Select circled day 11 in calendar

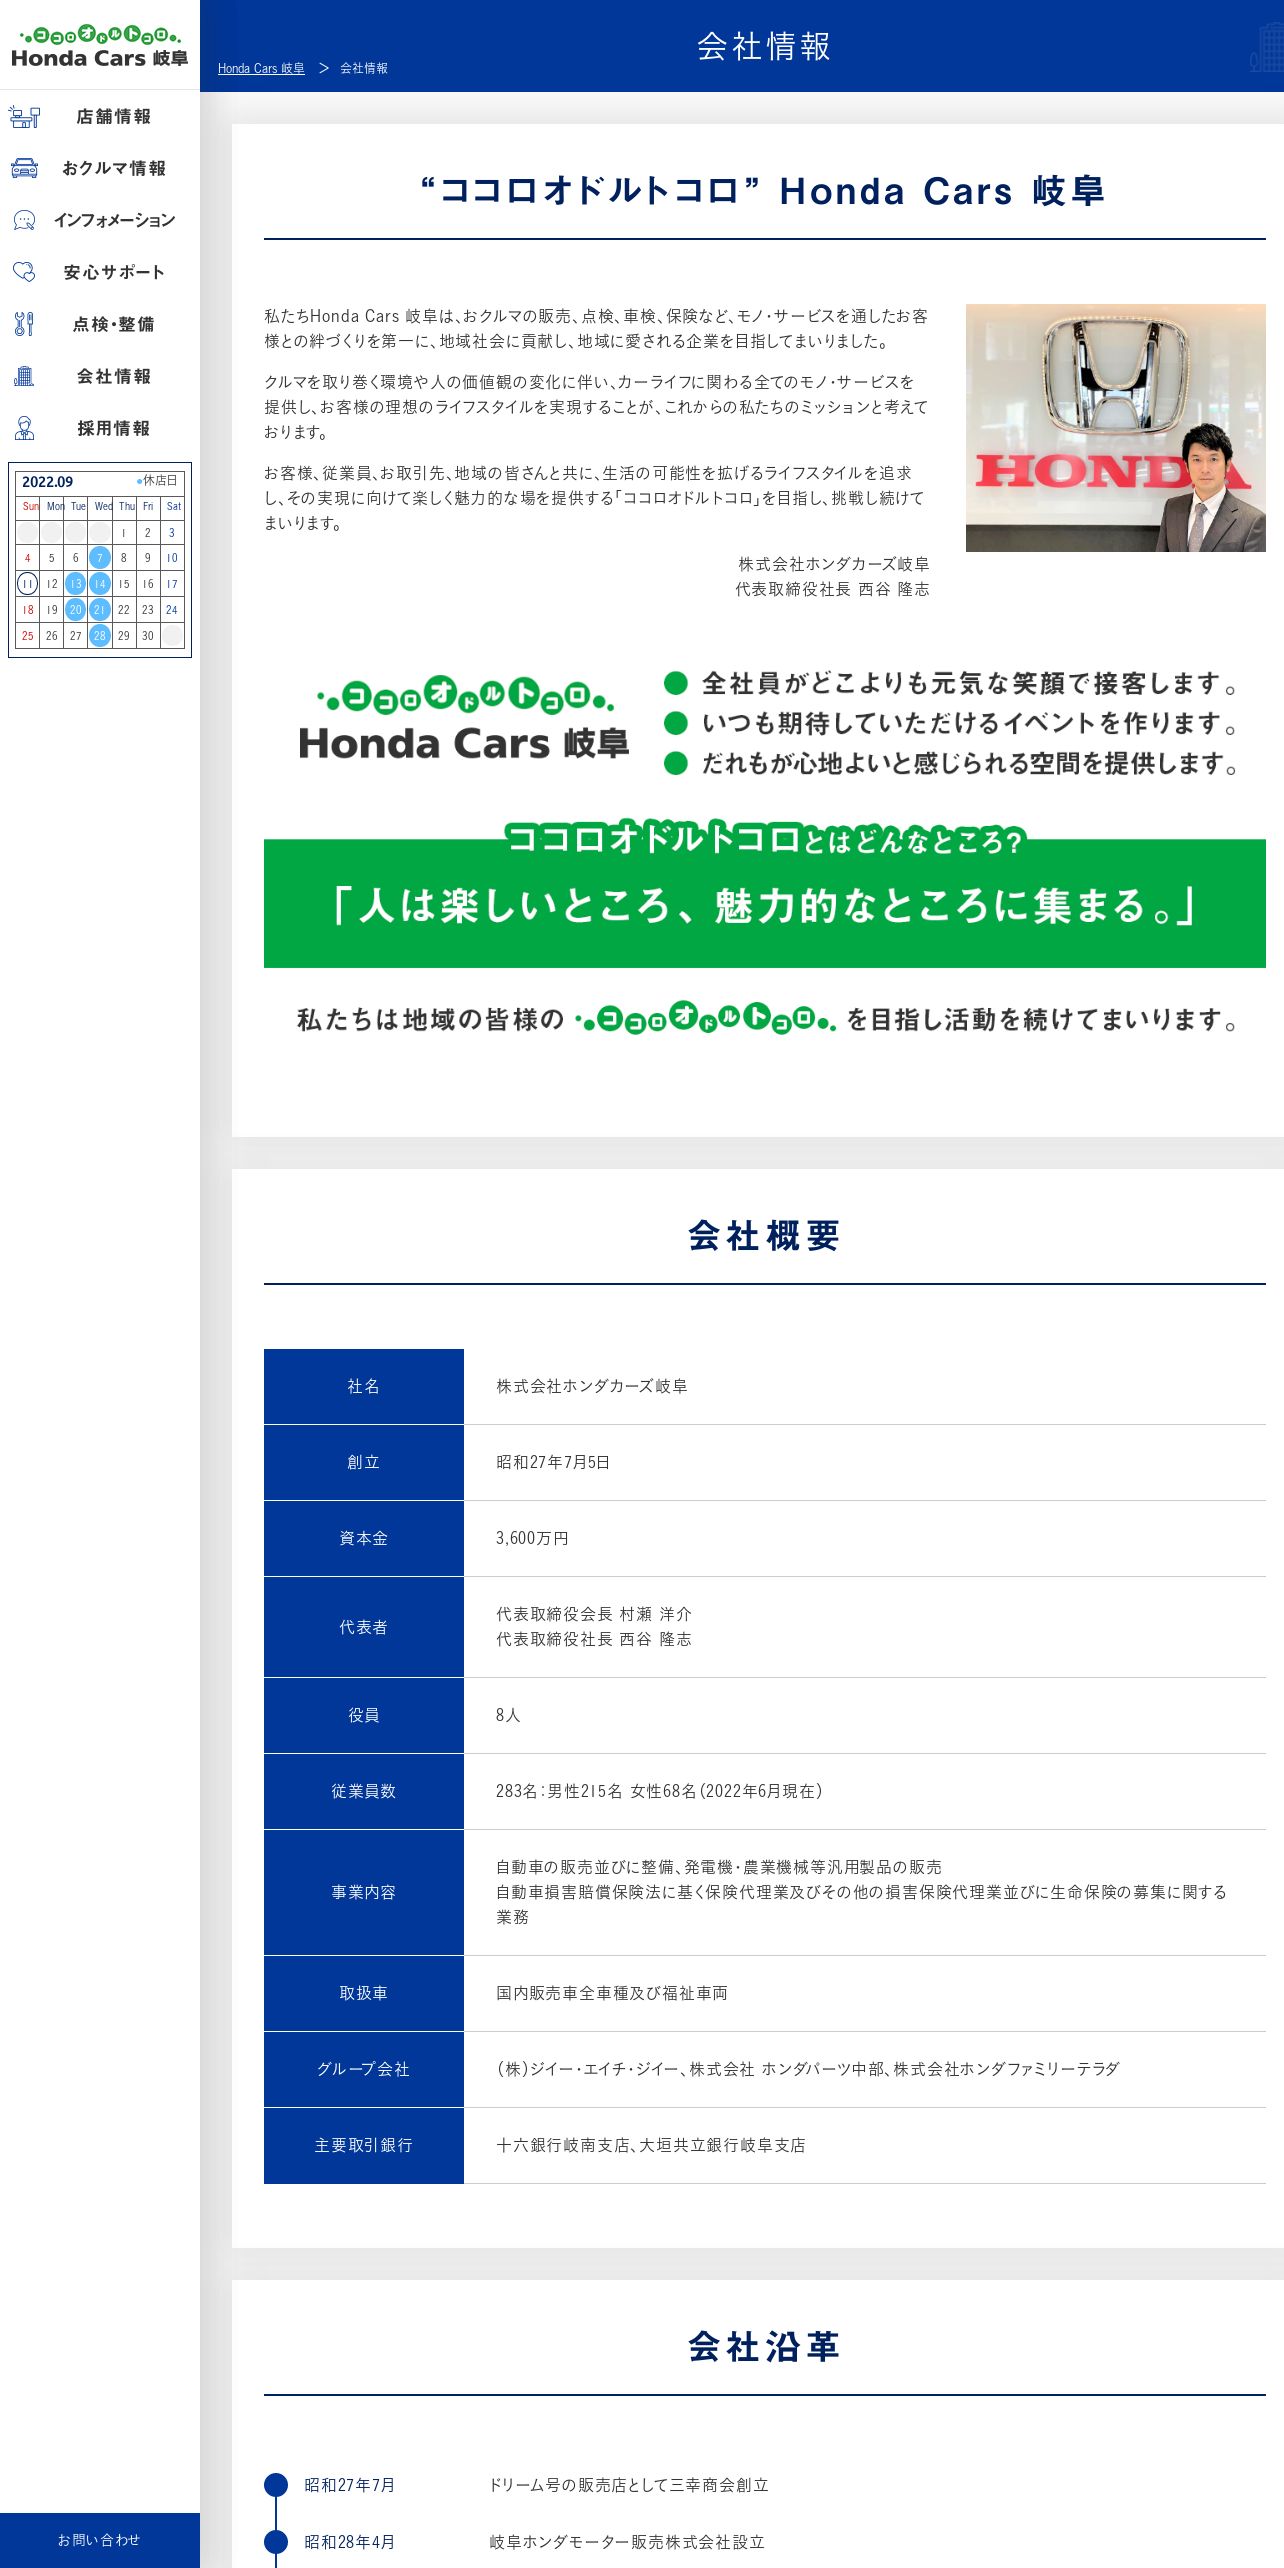(x=28, y=584)
